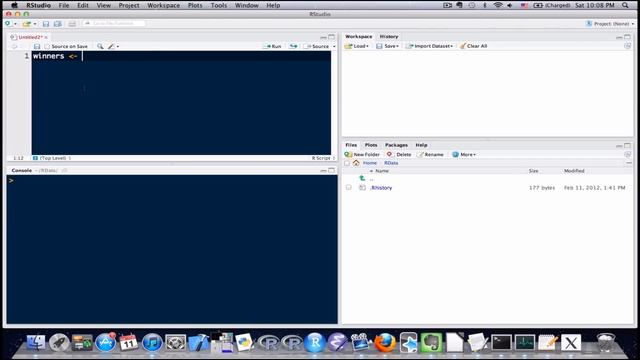Click the Size column header
The image size is (640, 360).
tap(533, 171)
